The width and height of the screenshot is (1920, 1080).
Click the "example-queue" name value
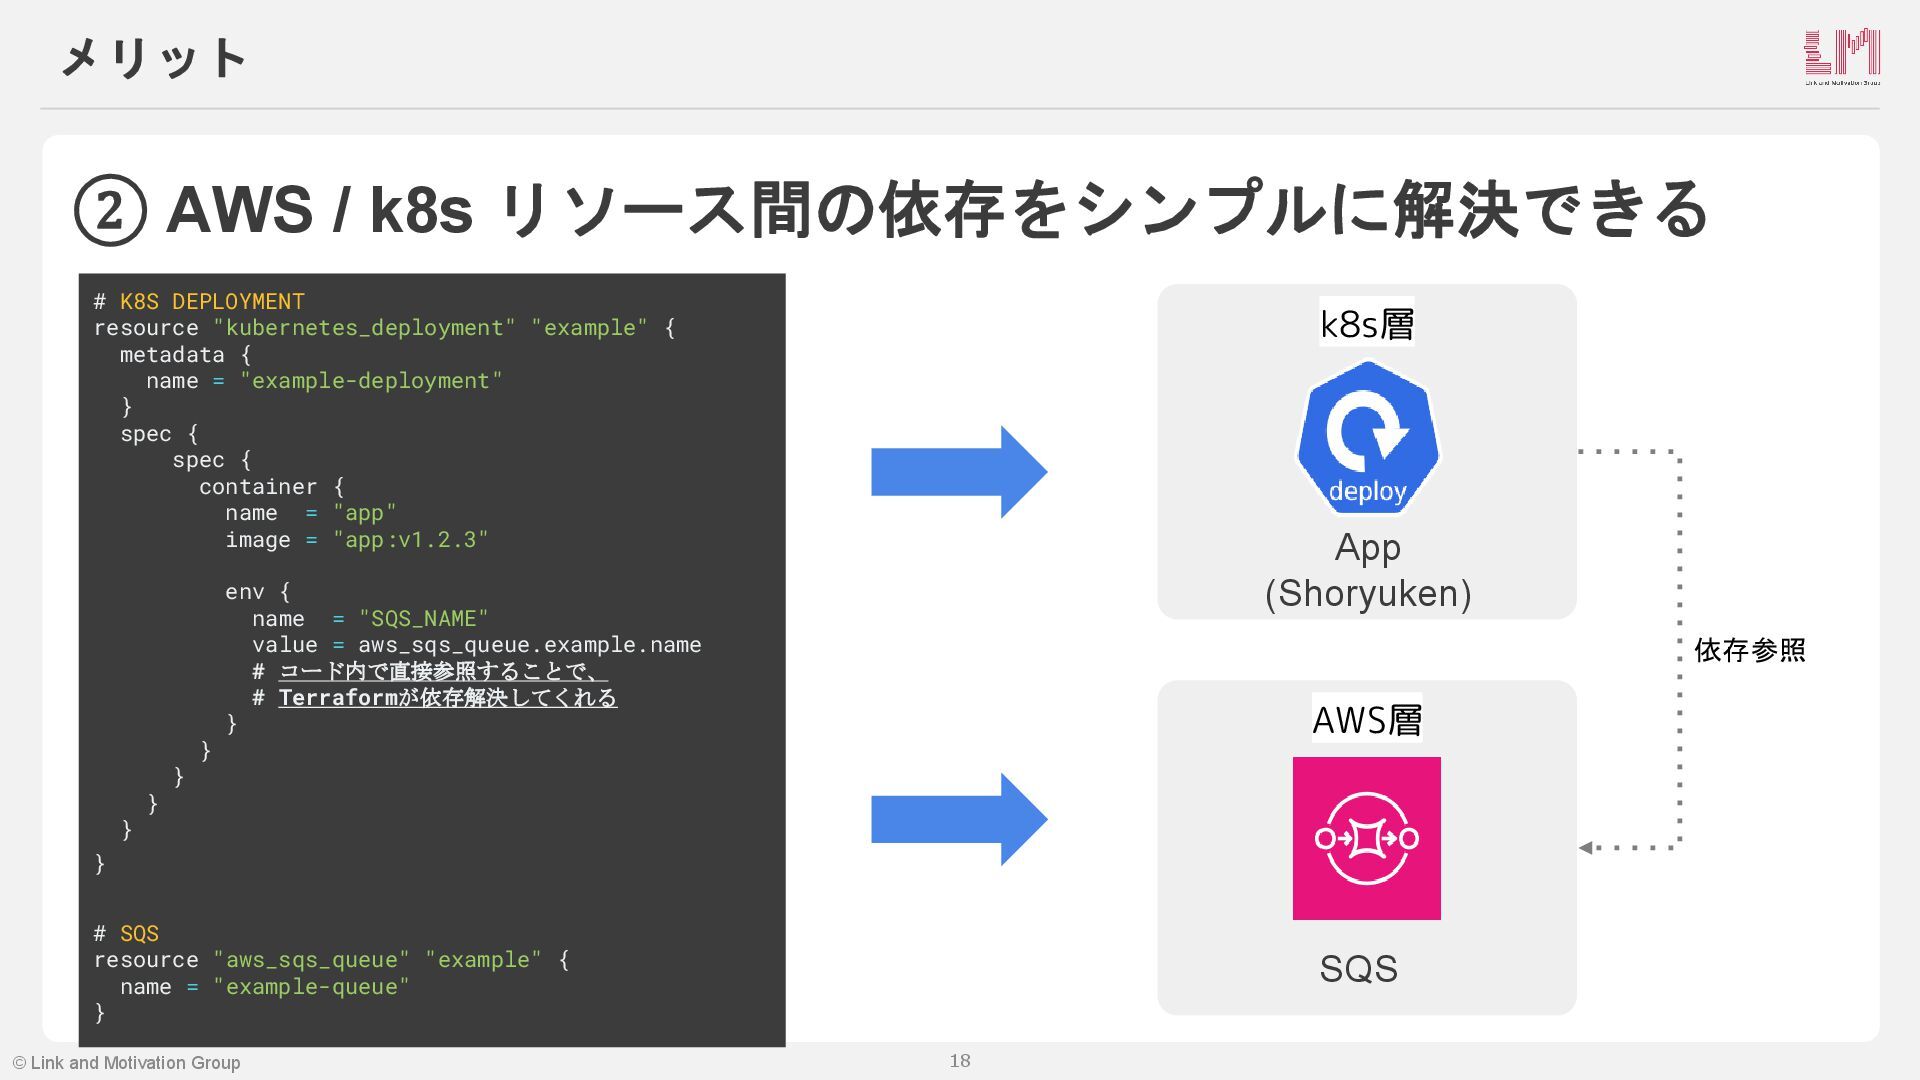(311, 987)
